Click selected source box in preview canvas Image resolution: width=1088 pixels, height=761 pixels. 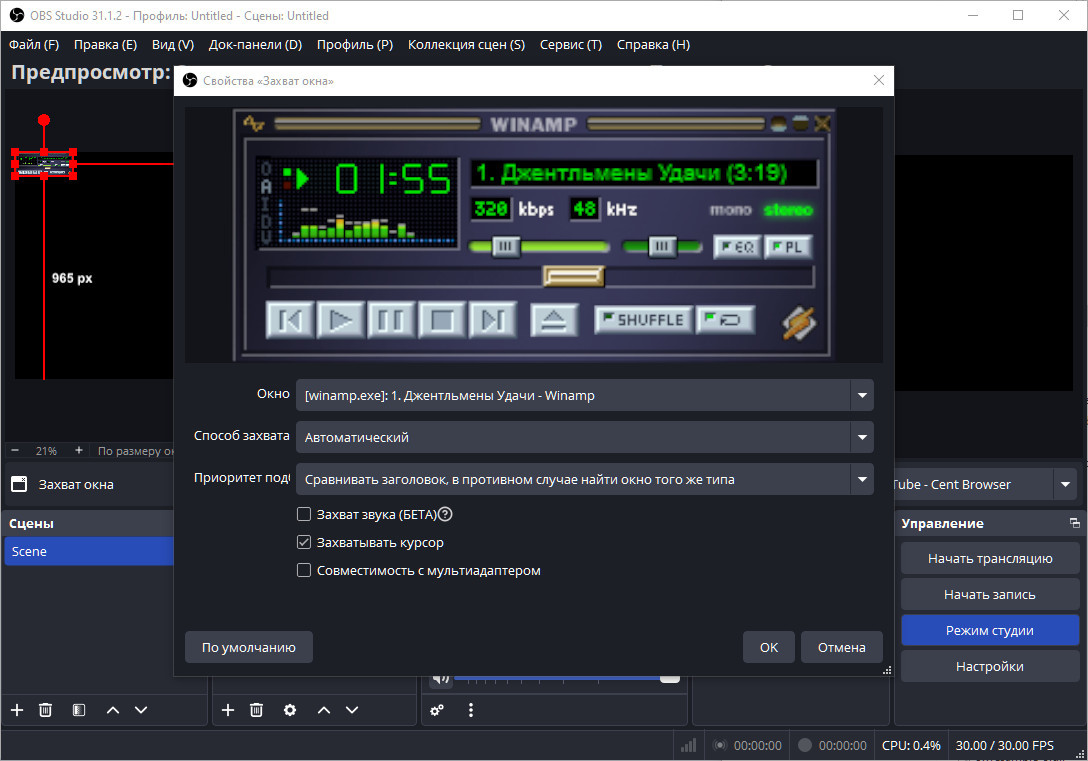coord(44,164)
